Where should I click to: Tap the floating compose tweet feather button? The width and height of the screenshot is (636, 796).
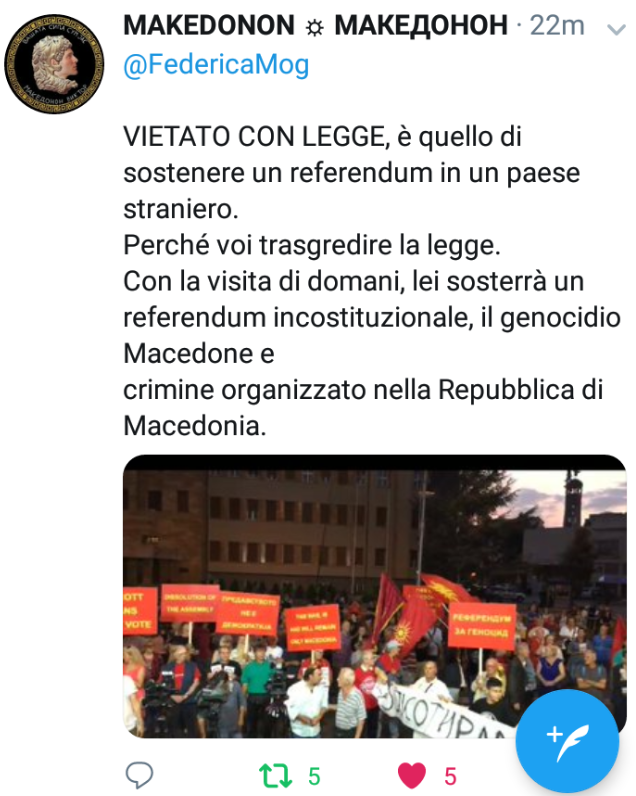[567, 742]
